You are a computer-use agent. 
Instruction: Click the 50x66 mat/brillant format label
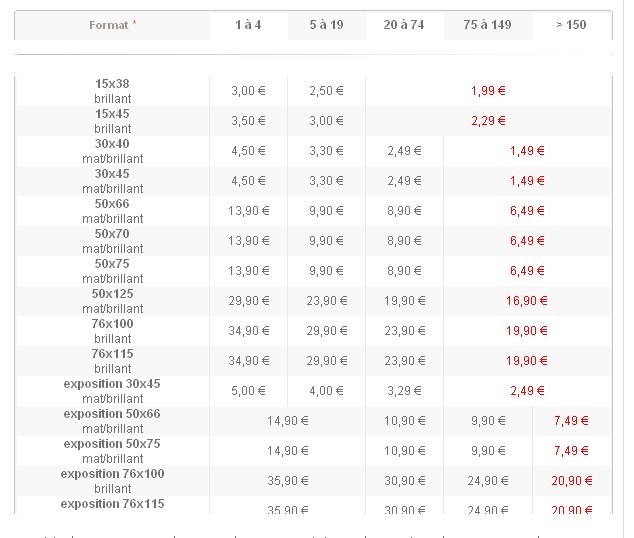[x=112, y=211]
